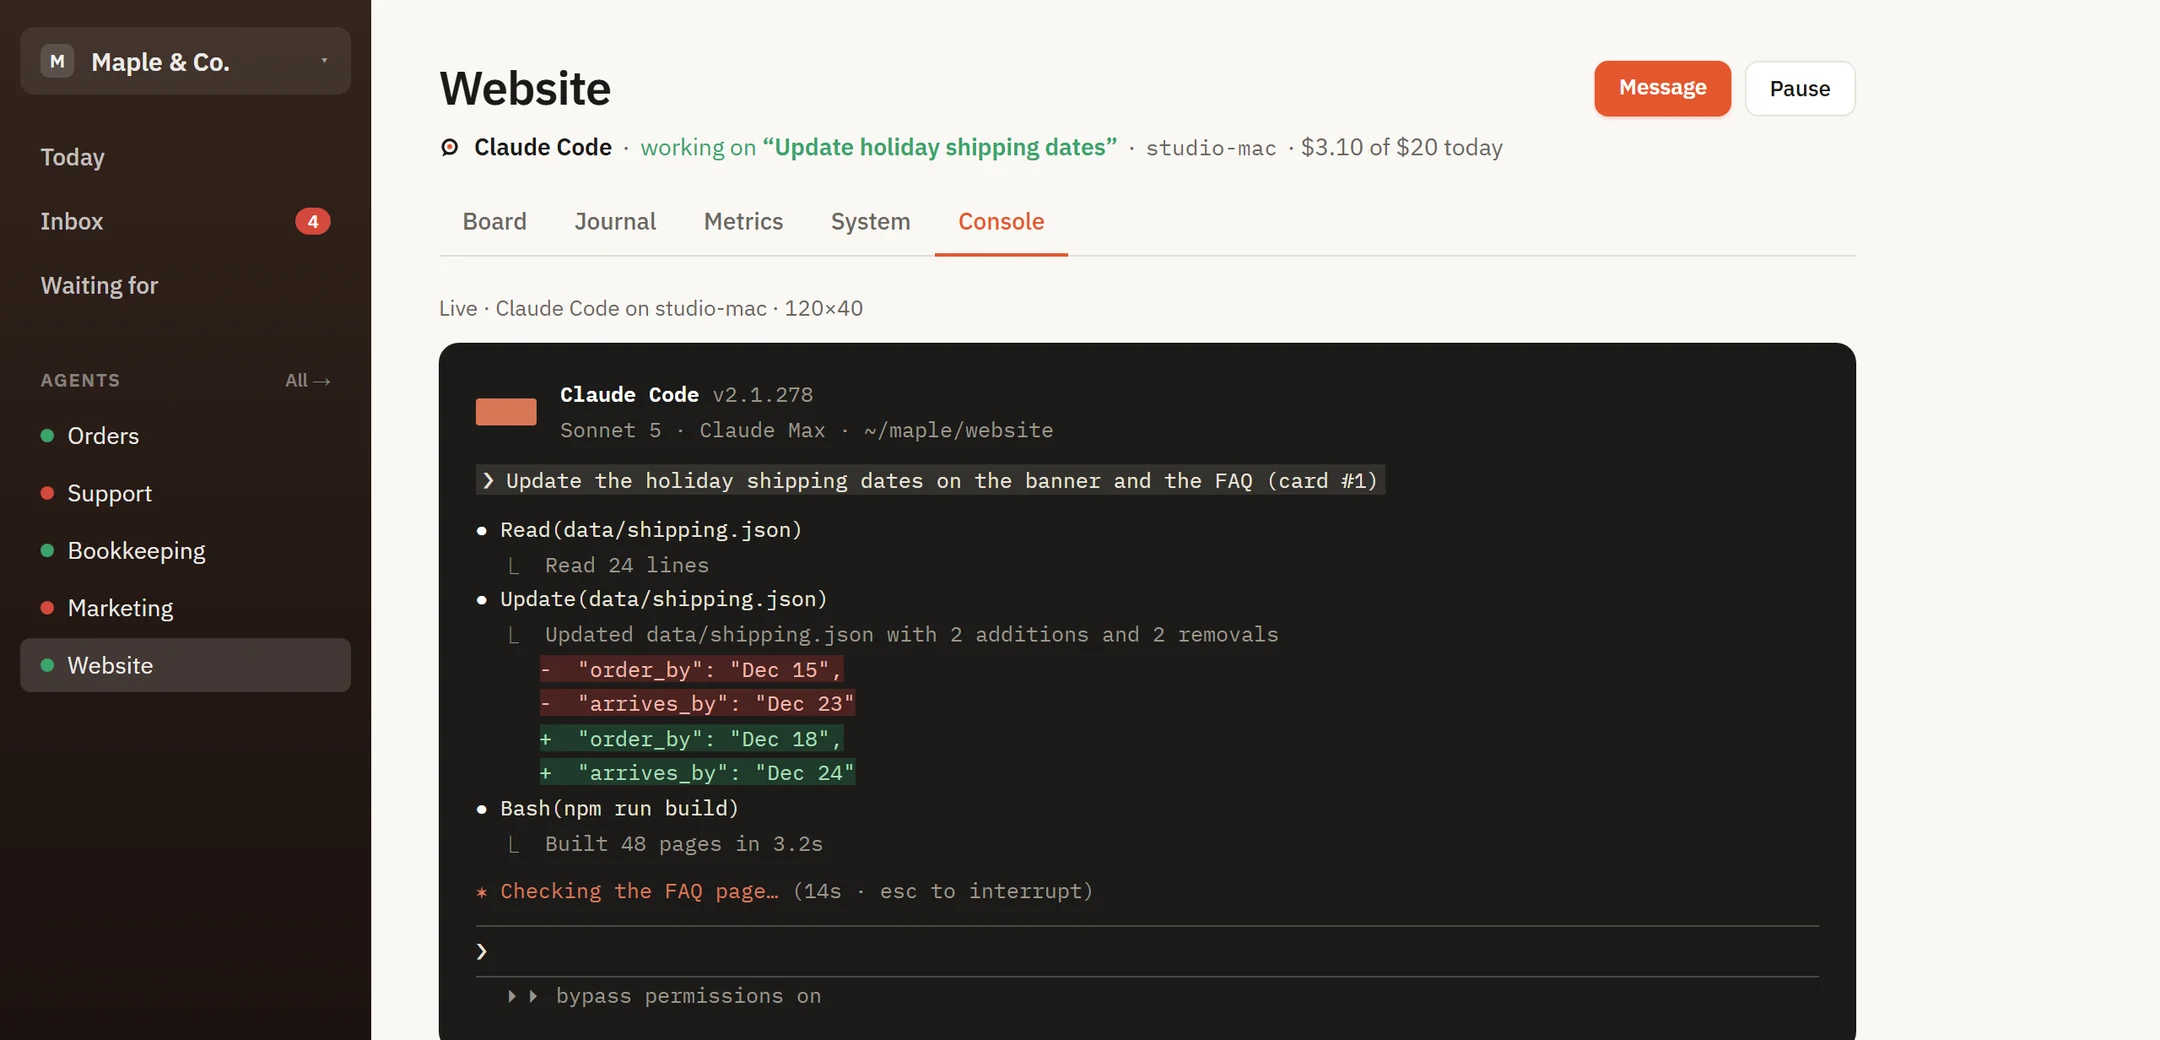Click the green status dot beside Orders
Screen dimensions: 2160x1040
(47, 436)
